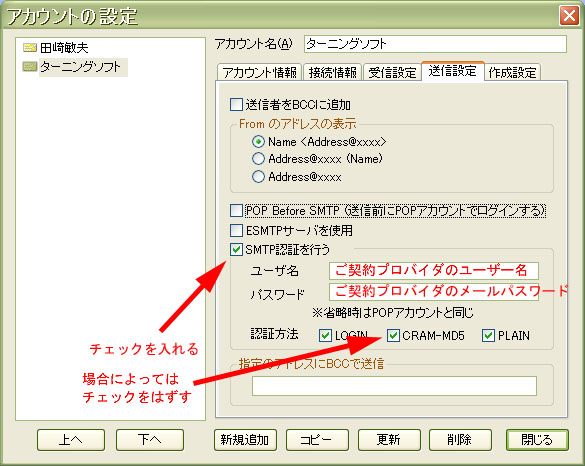Enable ESMTPサーバを使用 checkbox
This screenshot has width=585, height=466.
[236, 230]
